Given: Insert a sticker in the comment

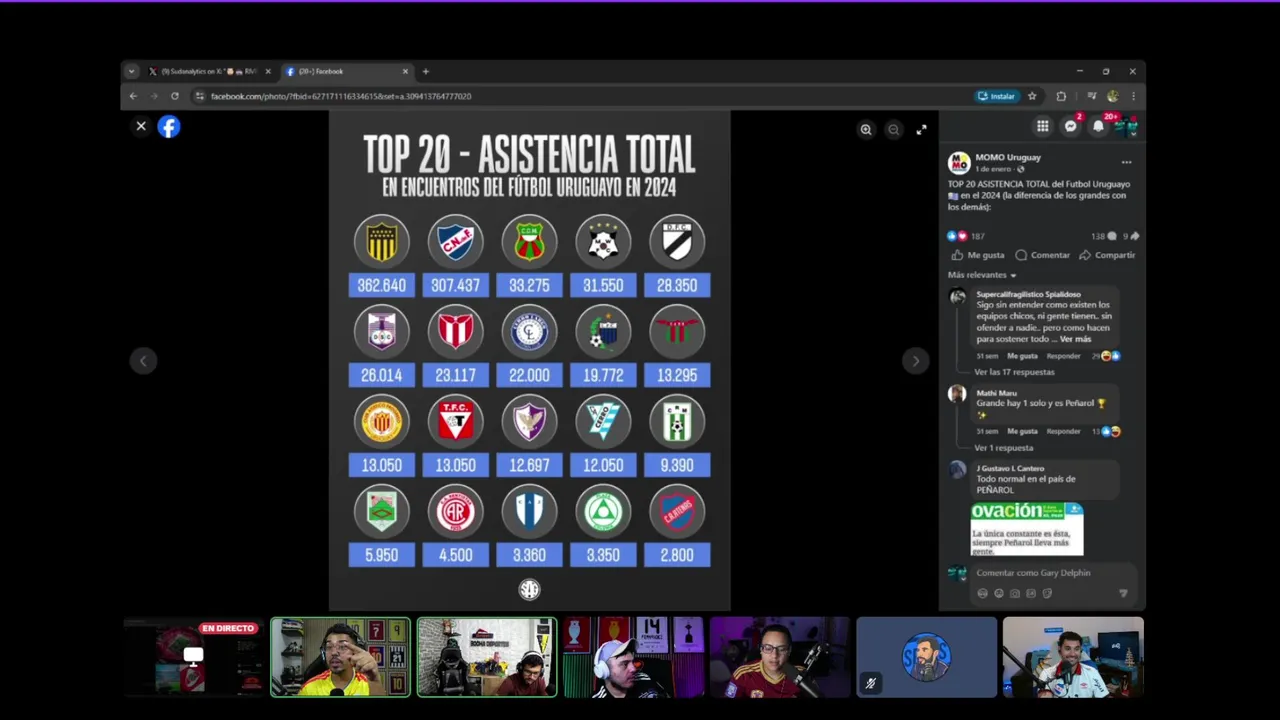Looking at the screenshot, I should 1047,593.
